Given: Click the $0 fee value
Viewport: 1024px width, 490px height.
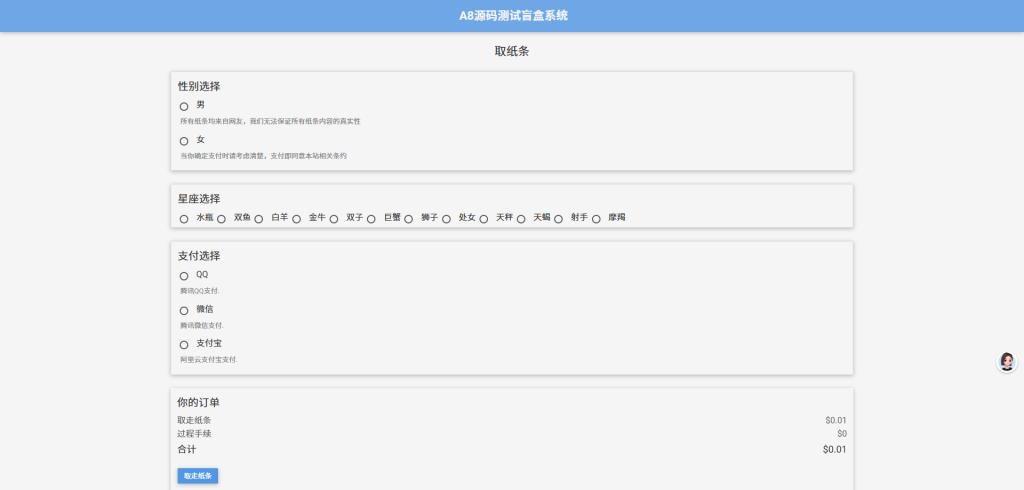Looking at the screenshot, I should pos(842,433).
